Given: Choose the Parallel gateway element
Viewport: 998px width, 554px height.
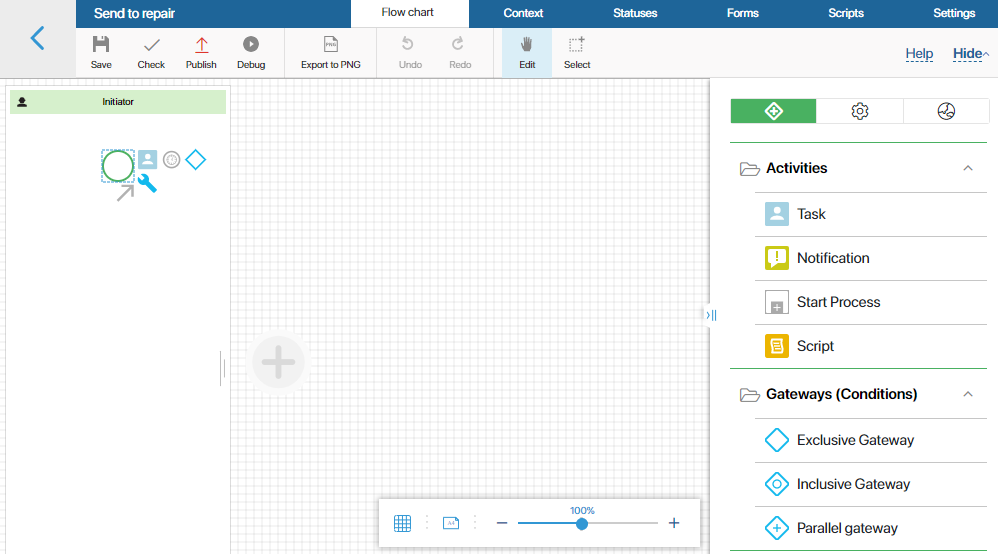Looking at the screenshot, I should point(871,528).
